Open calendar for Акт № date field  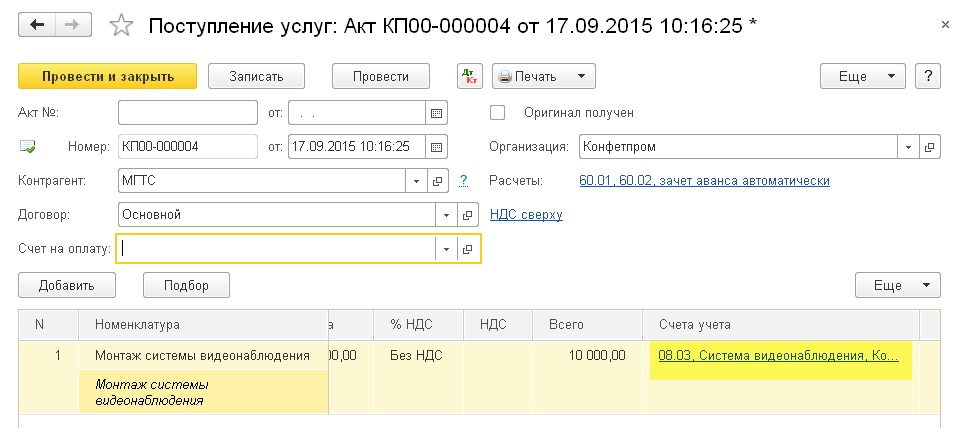436,113
